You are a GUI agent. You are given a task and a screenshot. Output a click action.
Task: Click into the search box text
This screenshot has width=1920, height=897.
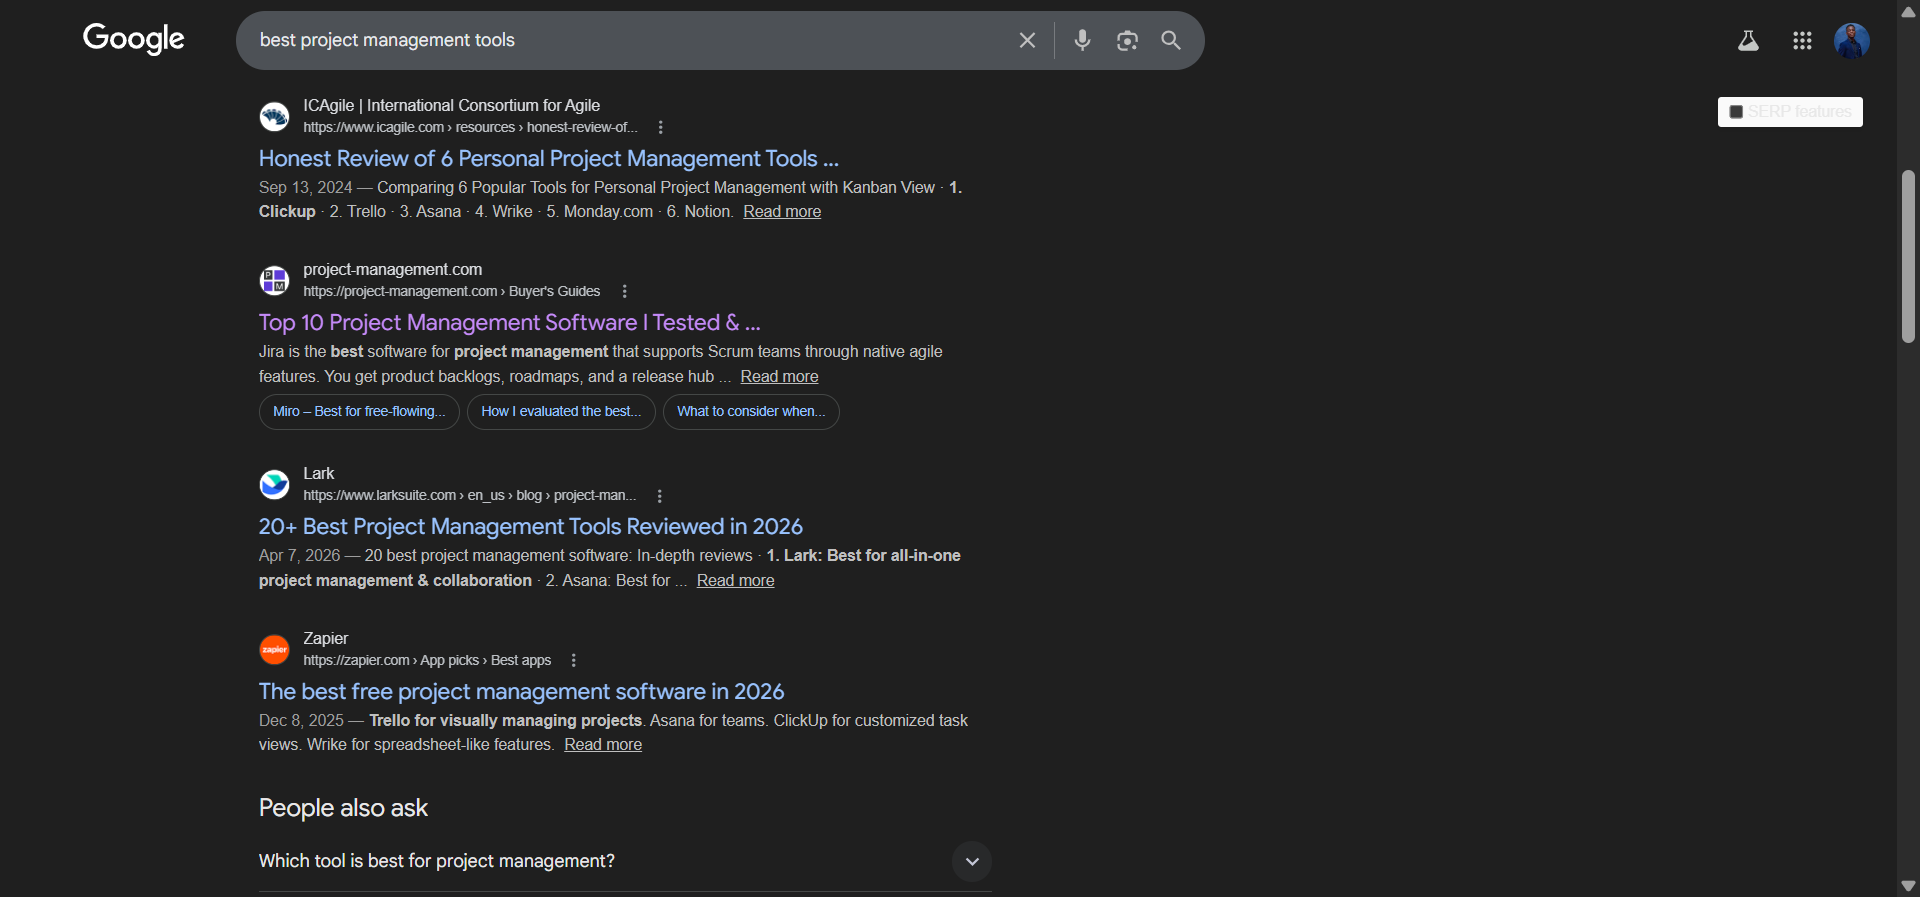(x=387, y=40)
